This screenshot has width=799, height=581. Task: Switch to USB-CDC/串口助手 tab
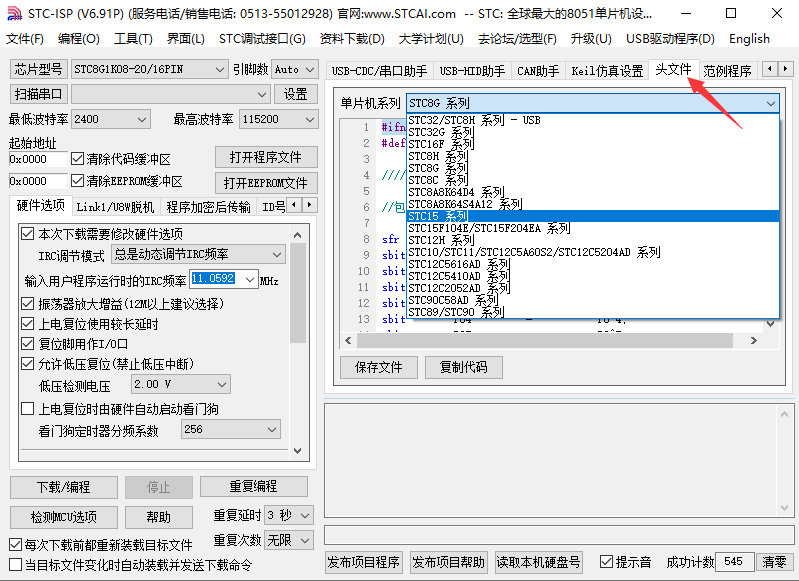(x=379, y=71)
